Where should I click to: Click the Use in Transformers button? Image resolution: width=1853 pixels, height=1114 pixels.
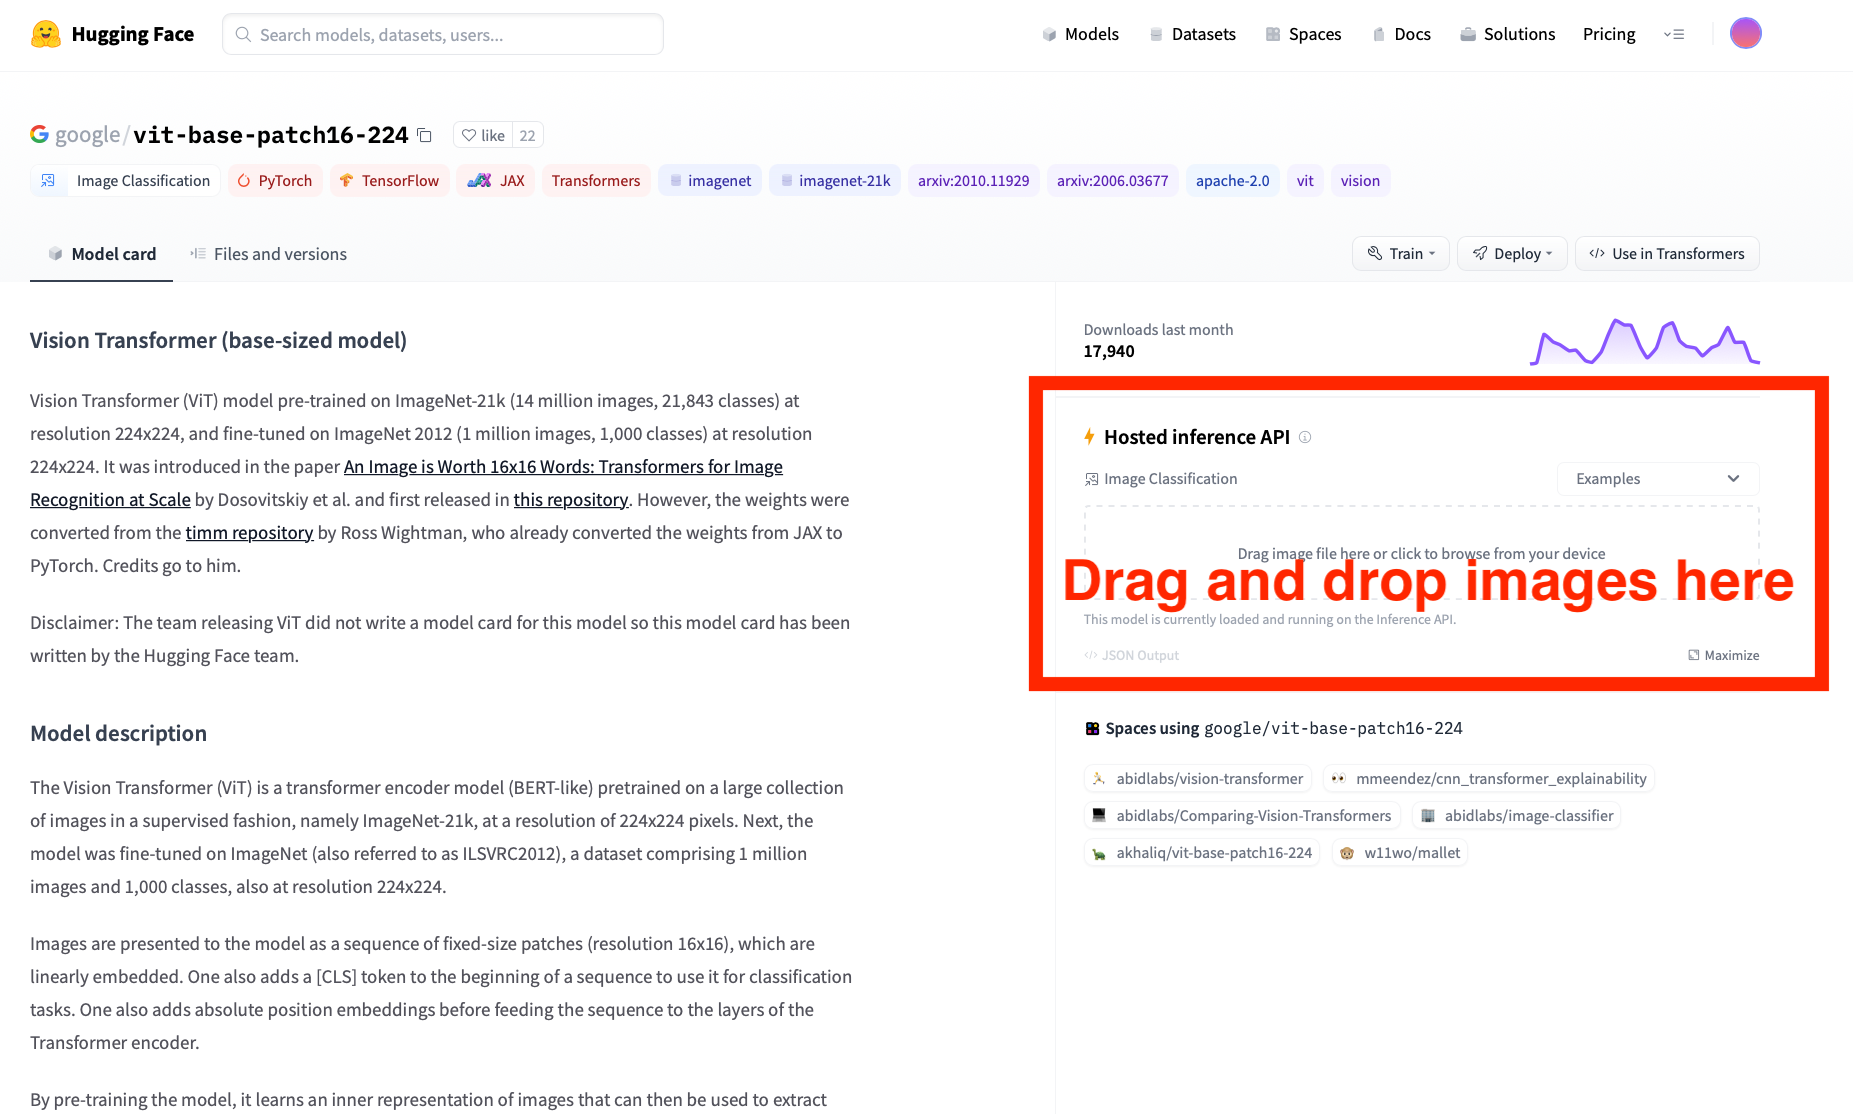pos(1666,254)
